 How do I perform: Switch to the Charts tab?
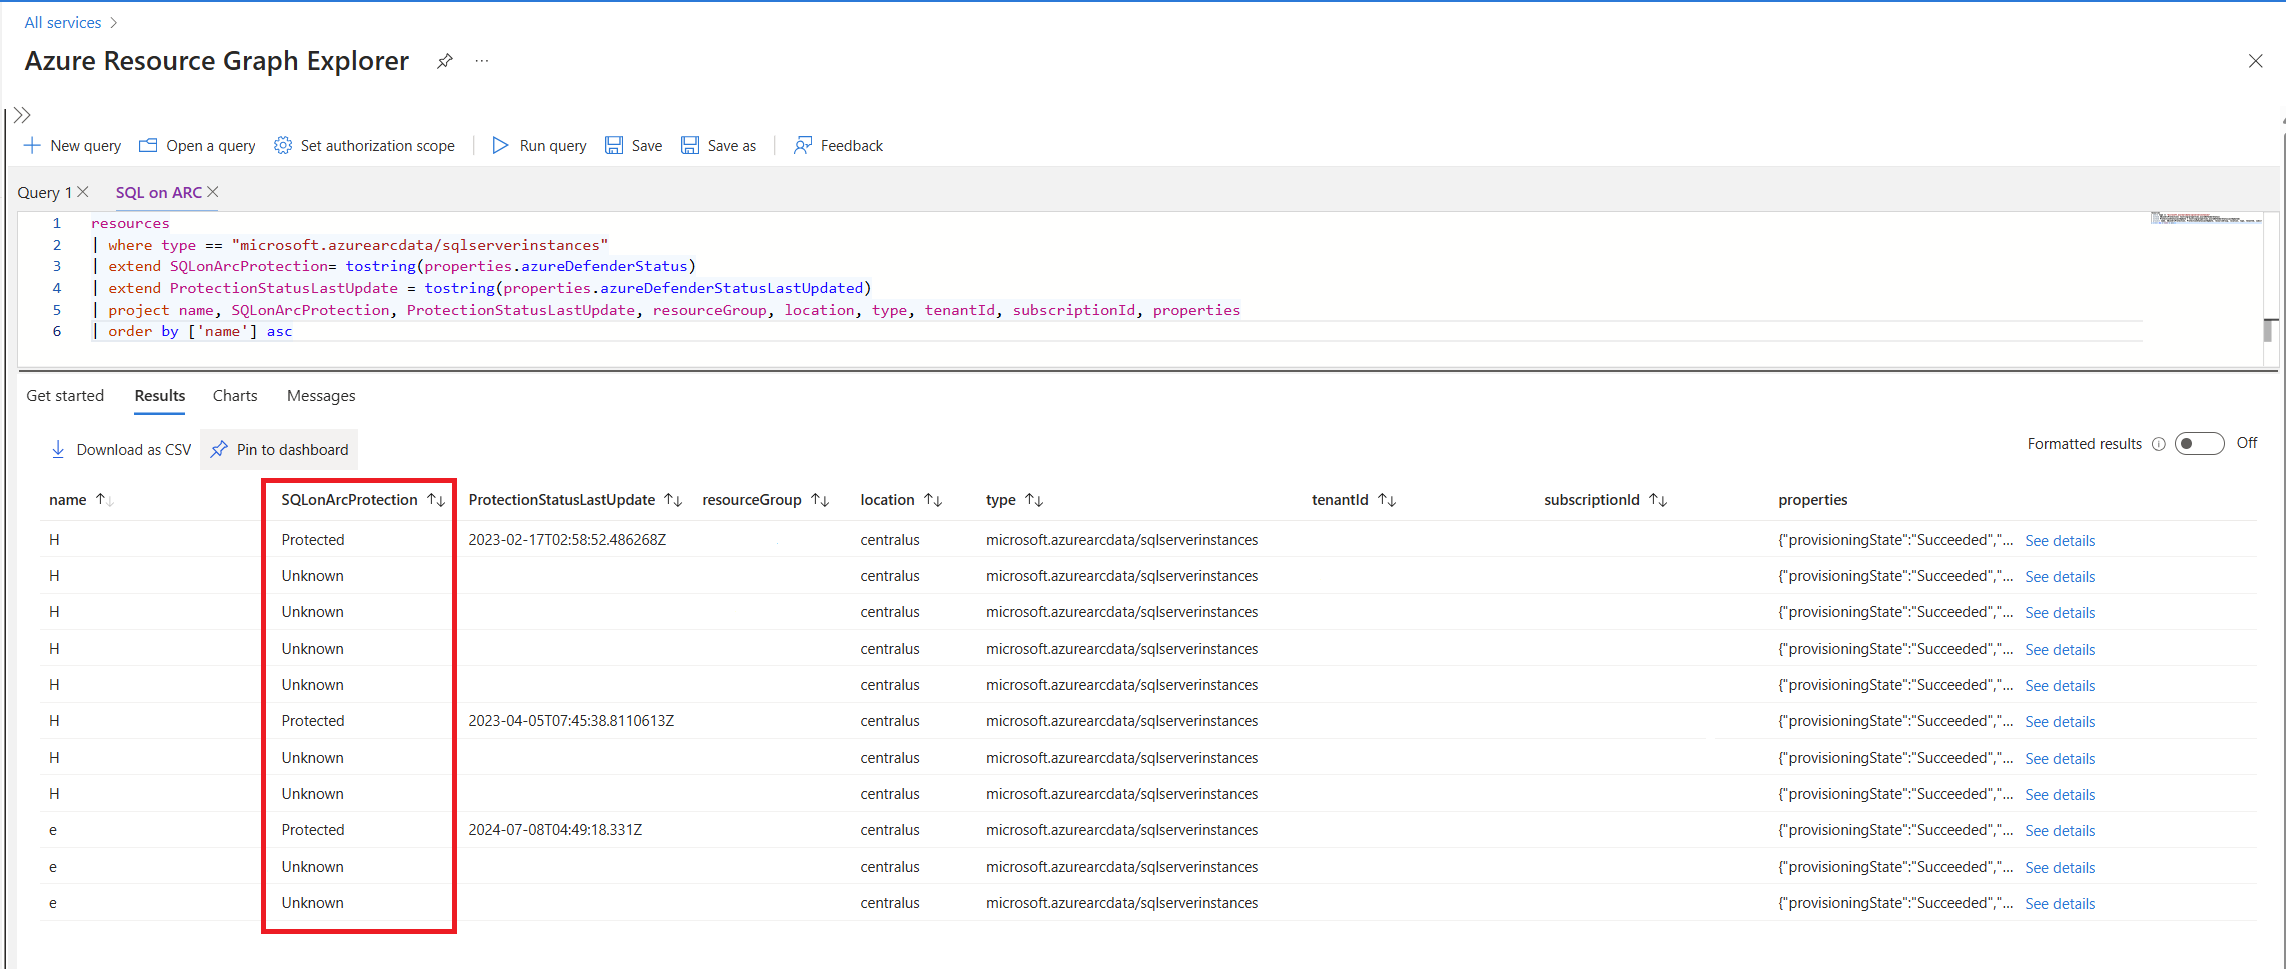tap(235, 396)
